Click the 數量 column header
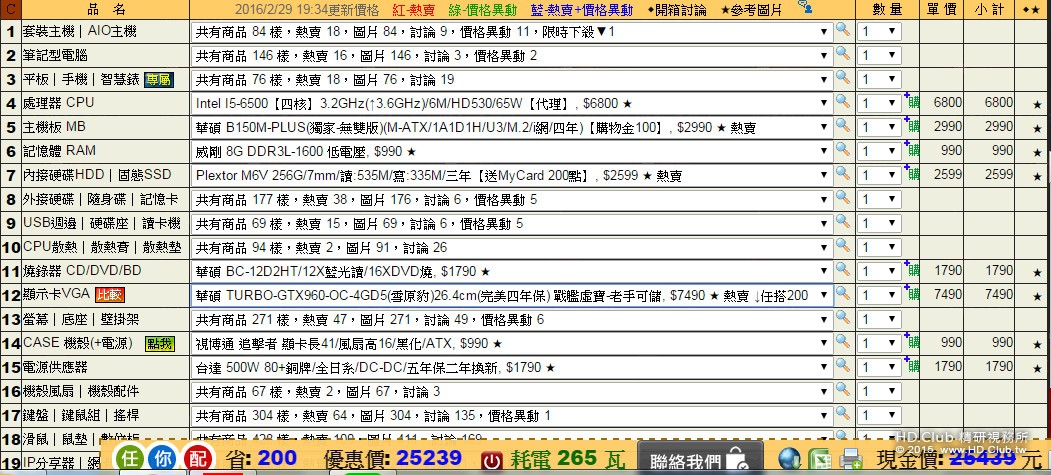The width and height of the screenshot is (1051, 475). (x=887, y=9)
